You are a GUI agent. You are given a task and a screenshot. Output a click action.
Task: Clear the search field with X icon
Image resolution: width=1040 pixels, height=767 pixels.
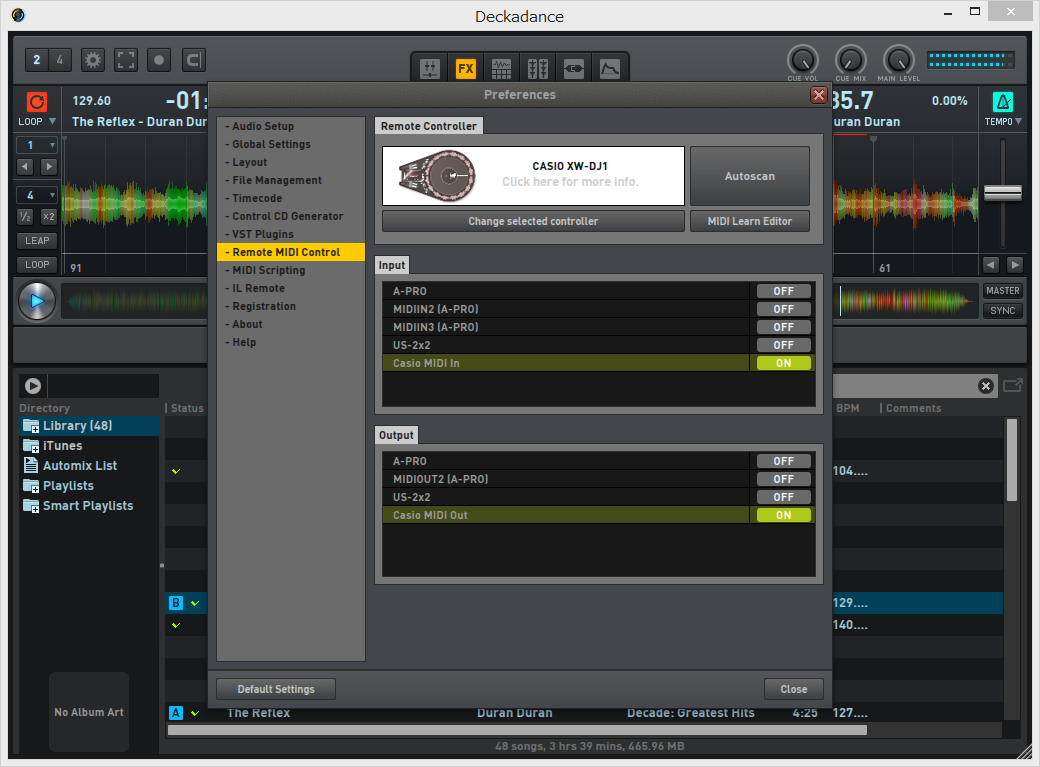[986, 386]
